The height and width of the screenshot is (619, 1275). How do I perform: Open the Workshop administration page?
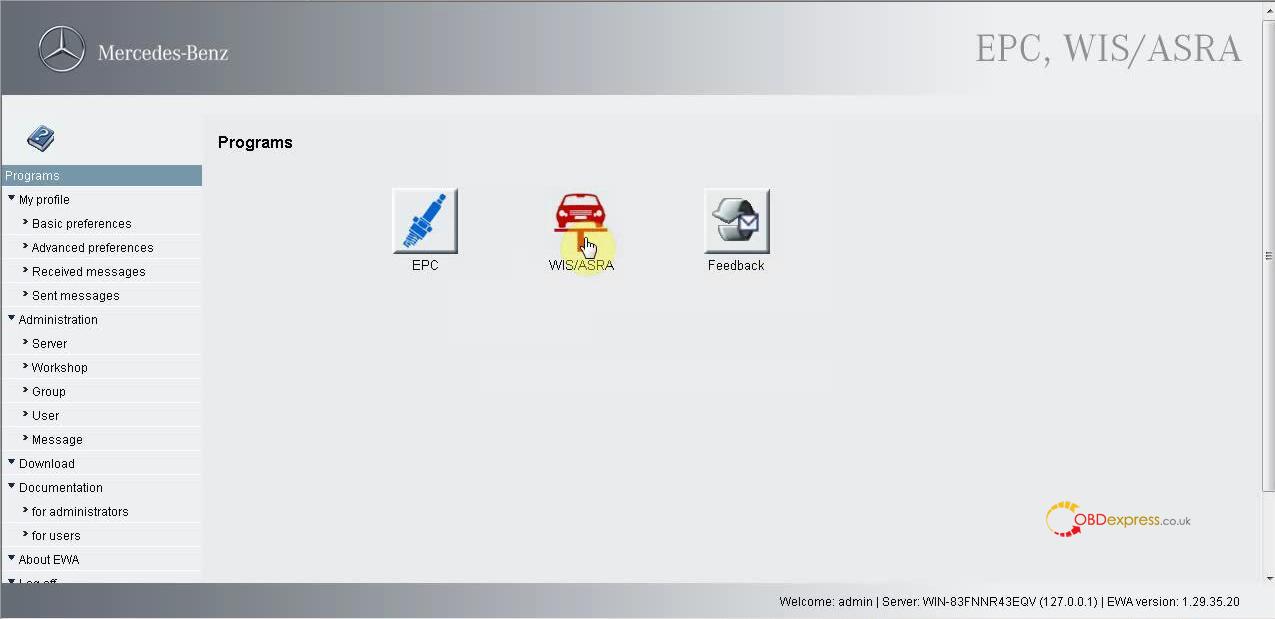click(59, 368)
